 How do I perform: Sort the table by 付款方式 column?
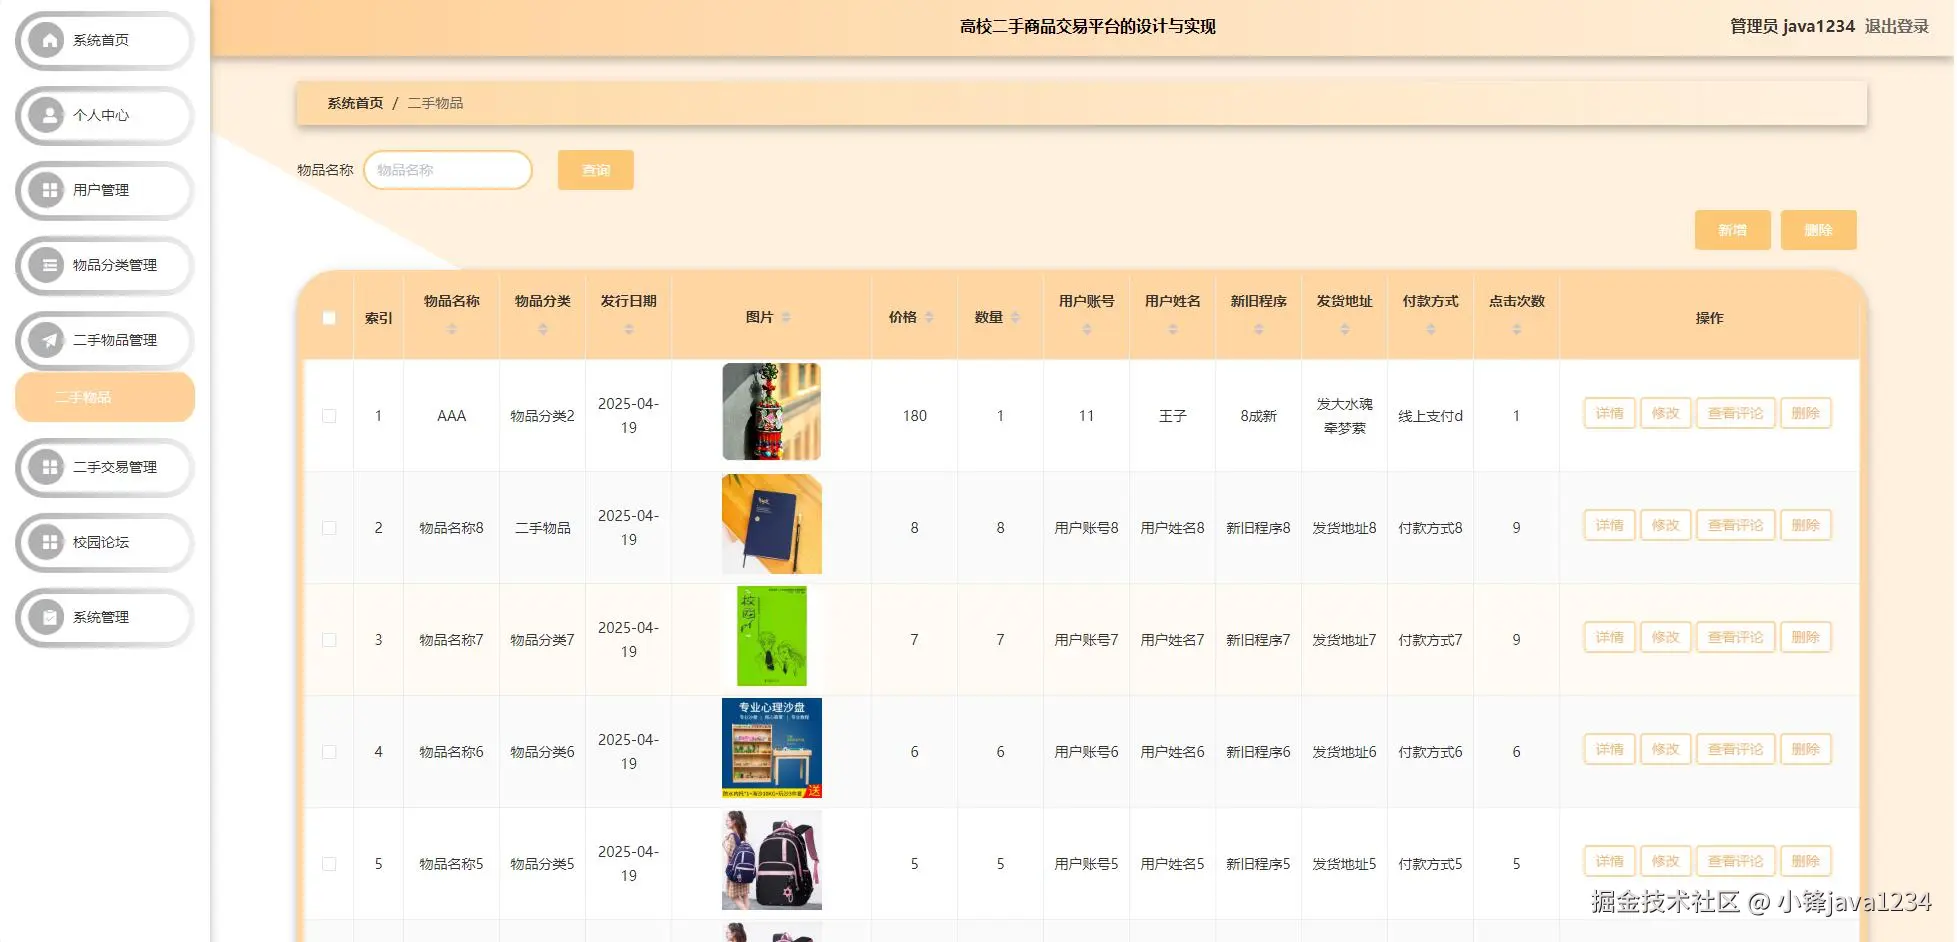pos(1431,329)
